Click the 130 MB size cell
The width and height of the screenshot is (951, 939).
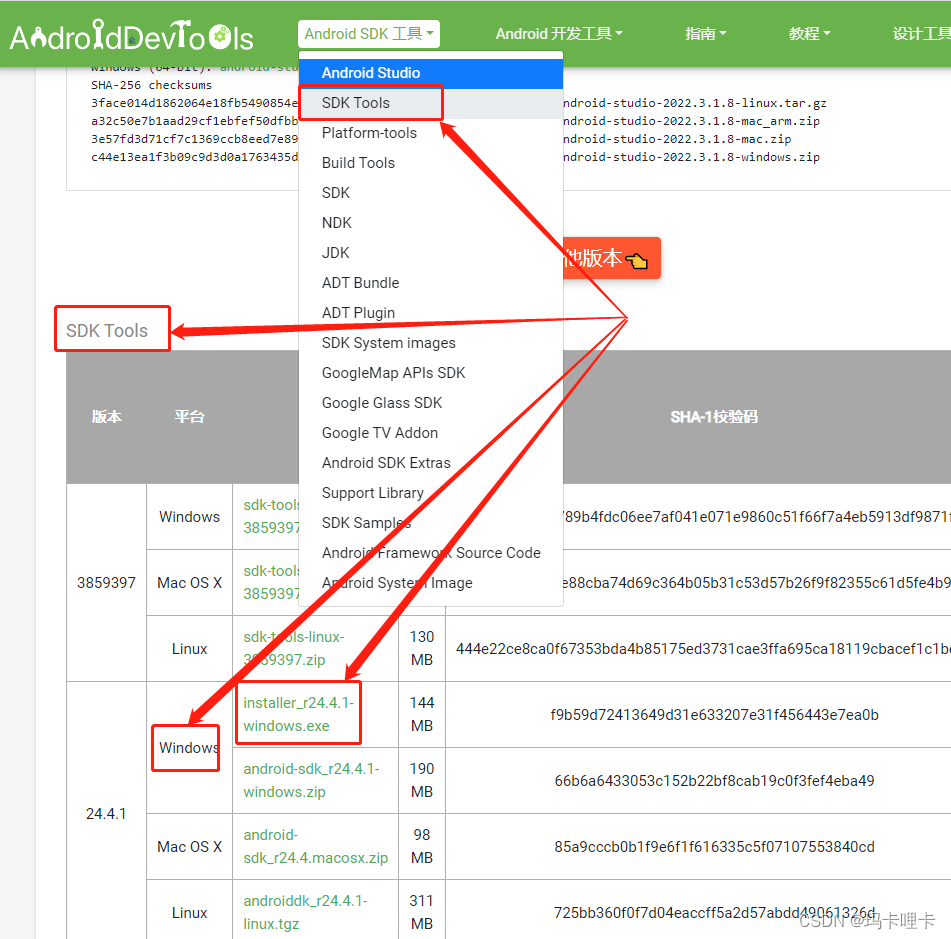pyautogui.click(x=422, y=648)
